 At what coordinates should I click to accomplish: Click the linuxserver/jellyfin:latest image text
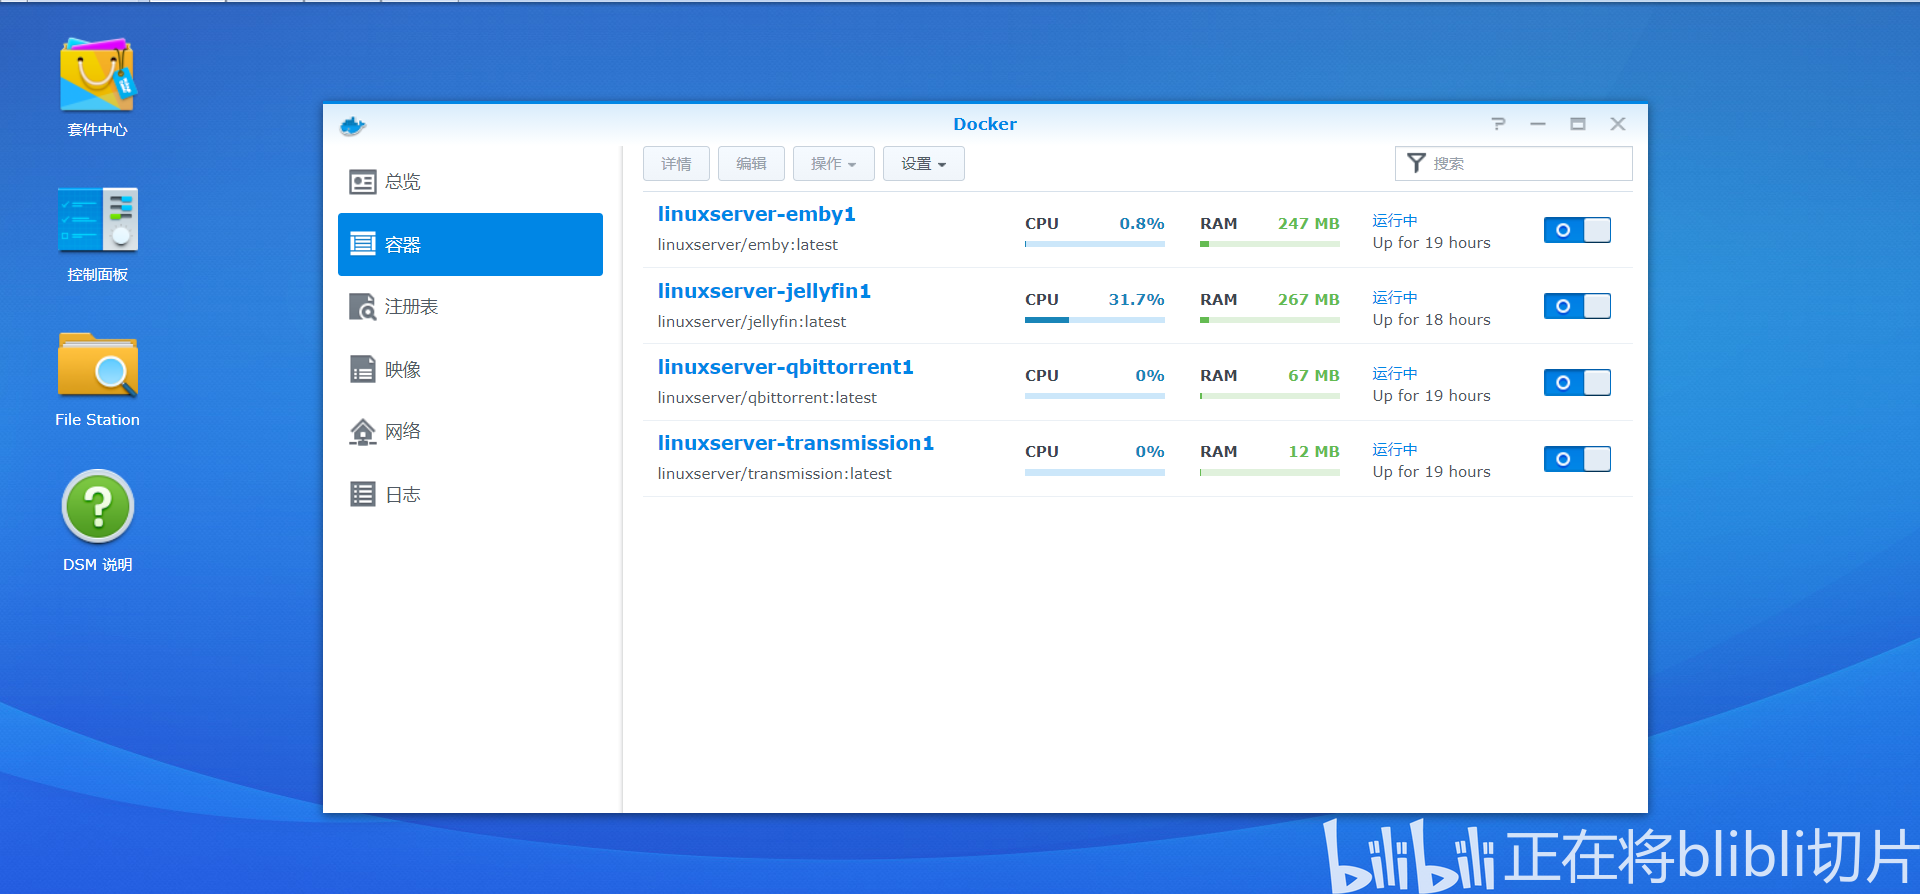[x=751, y=322]
